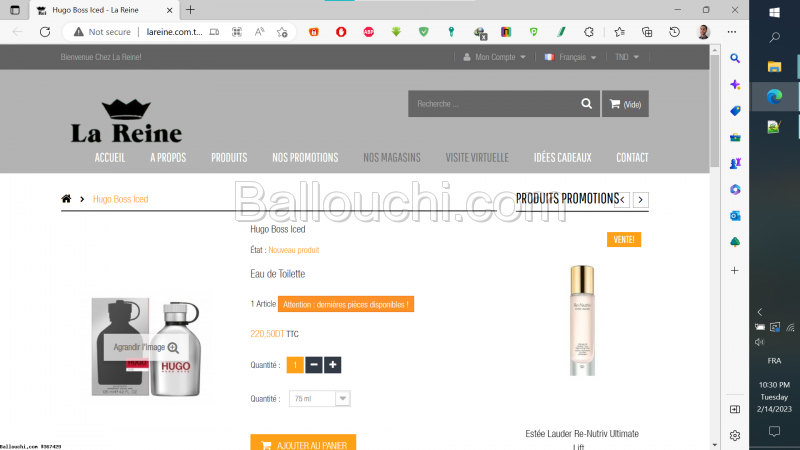
Task: Click the Nouveau produit state label
Action: point(294,250)
